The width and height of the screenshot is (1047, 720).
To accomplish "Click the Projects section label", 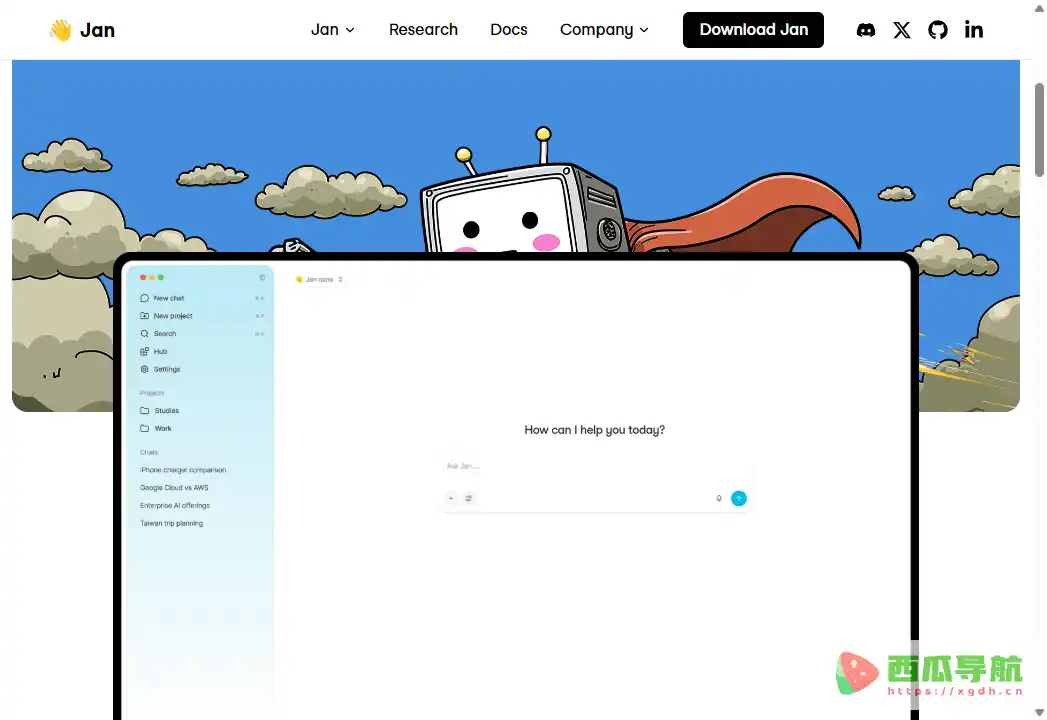I will [152, 393].
